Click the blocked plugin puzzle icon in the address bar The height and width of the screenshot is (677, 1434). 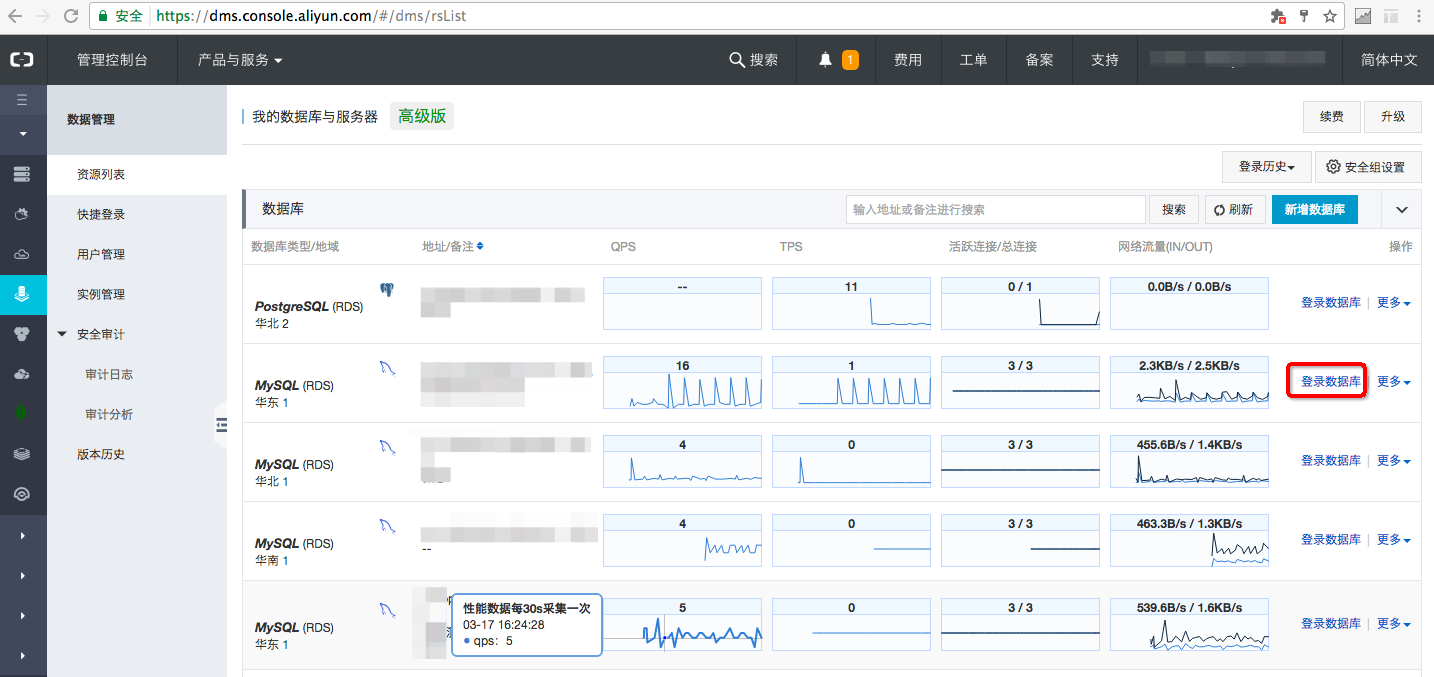(1278, 16)
